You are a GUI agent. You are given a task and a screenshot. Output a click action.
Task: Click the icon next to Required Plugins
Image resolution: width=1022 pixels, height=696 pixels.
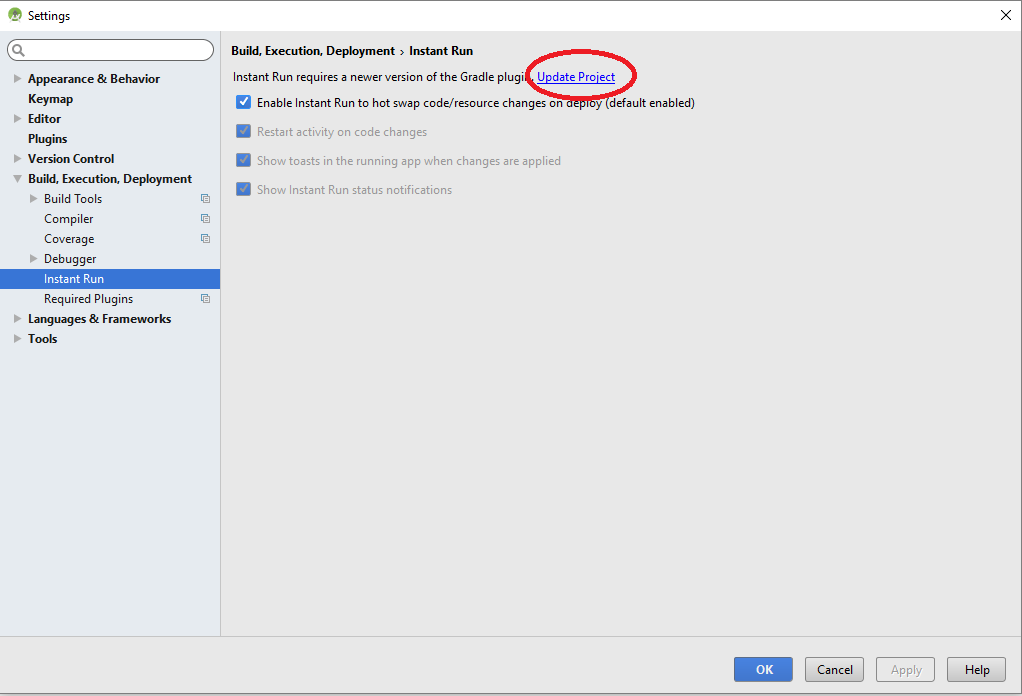point(205,298)
